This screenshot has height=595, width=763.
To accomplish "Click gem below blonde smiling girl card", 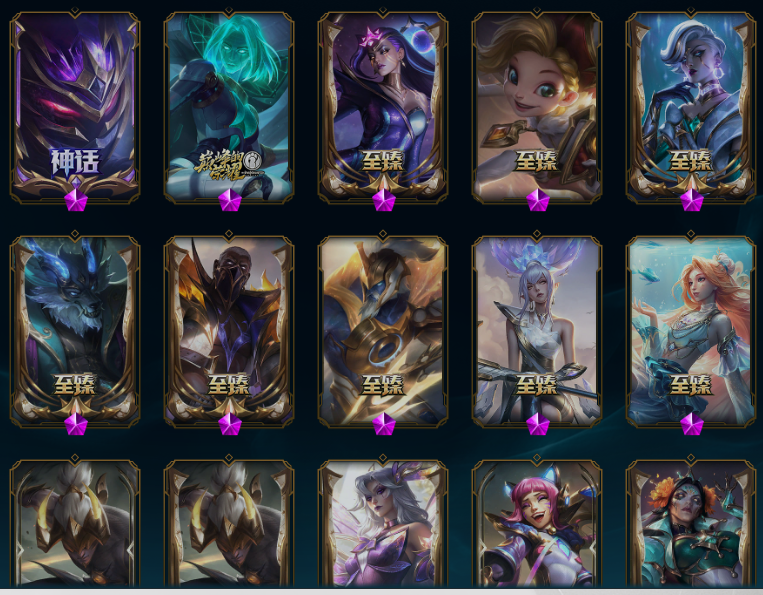I will [538, 200].
